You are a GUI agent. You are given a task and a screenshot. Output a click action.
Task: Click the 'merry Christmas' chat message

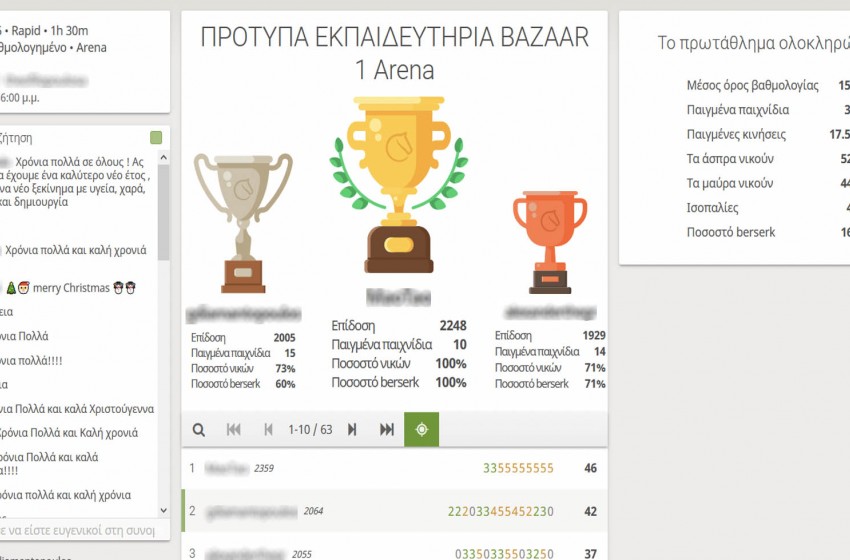pyautogui.click(x=71, y=288)
